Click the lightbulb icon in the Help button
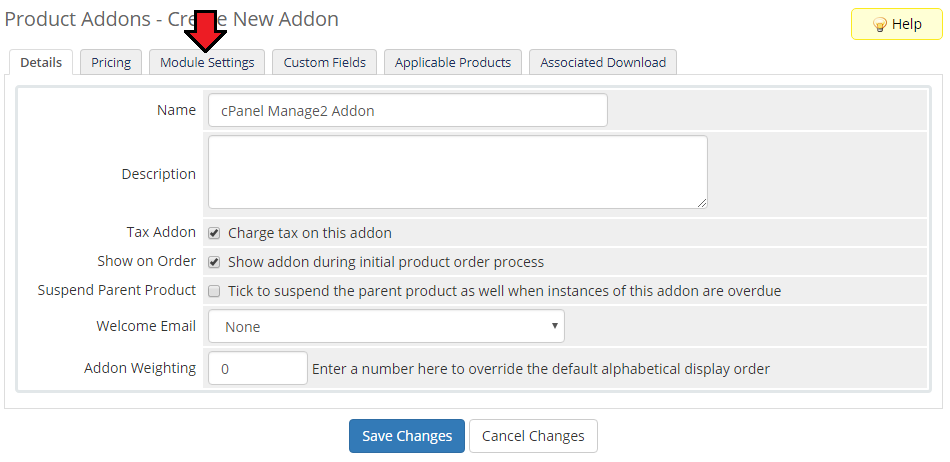 [x=880, y=24]
